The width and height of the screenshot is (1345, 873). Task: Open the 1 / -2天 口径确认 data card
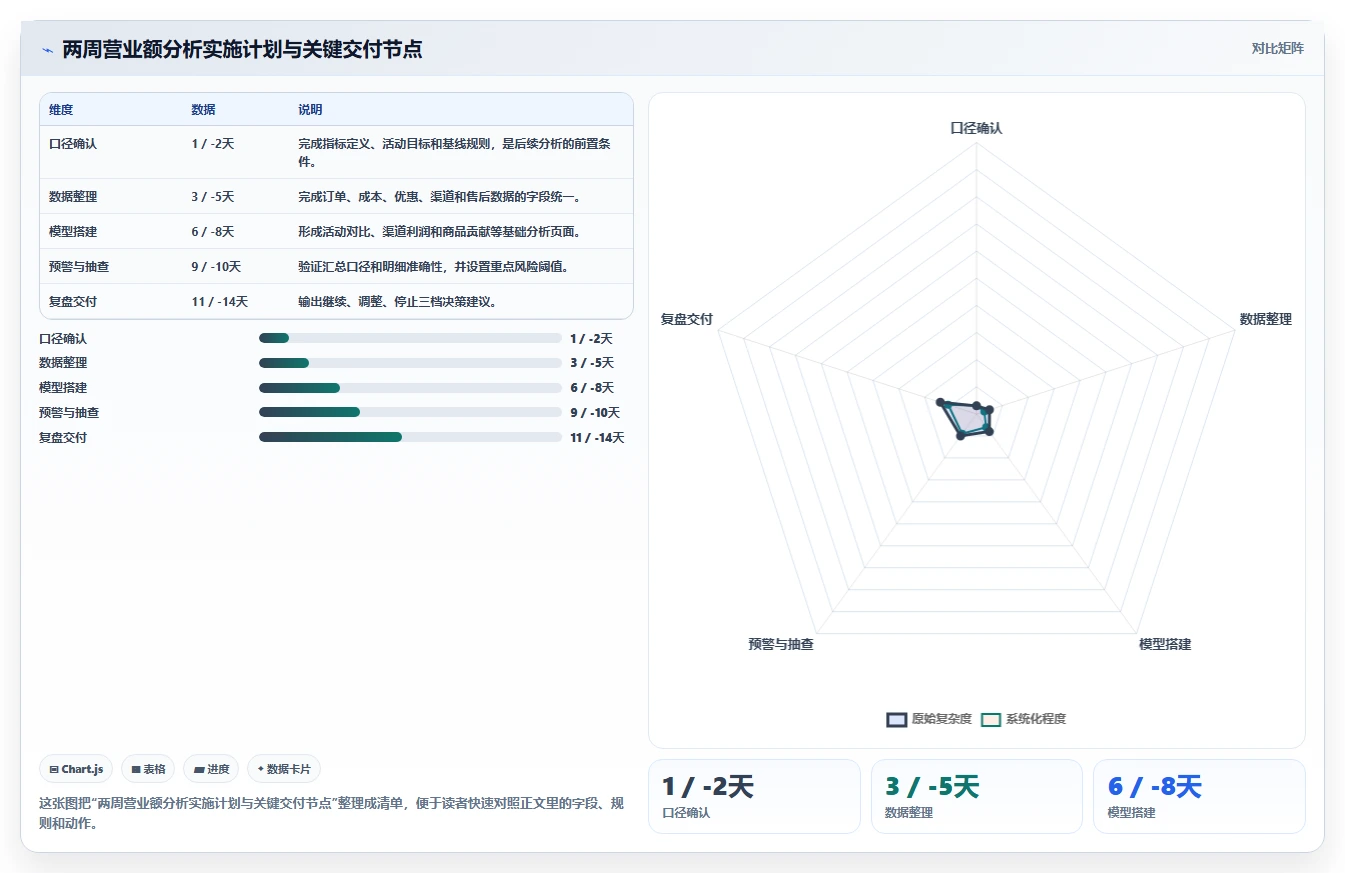pos(754,796)
